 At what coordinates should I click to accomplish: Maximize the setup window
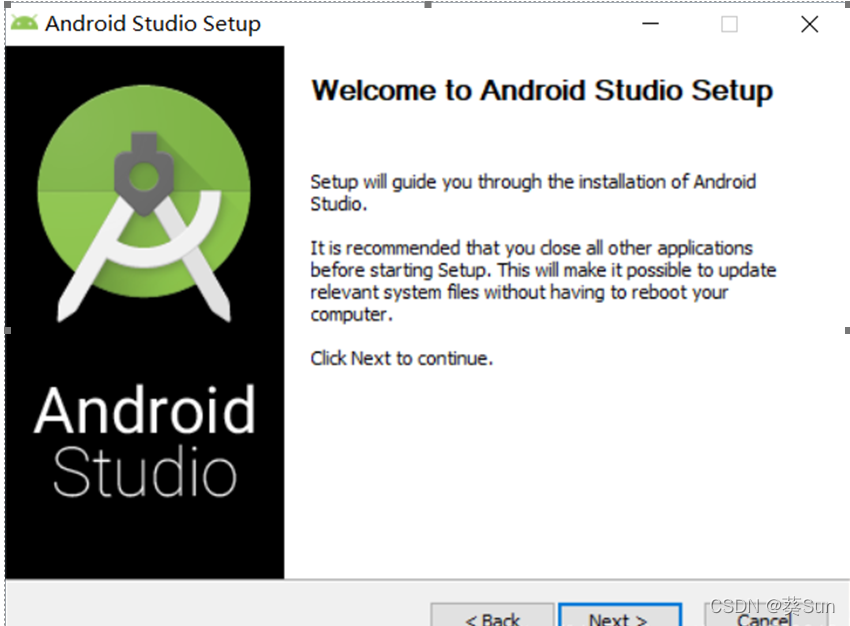click(x=729, y=23)
